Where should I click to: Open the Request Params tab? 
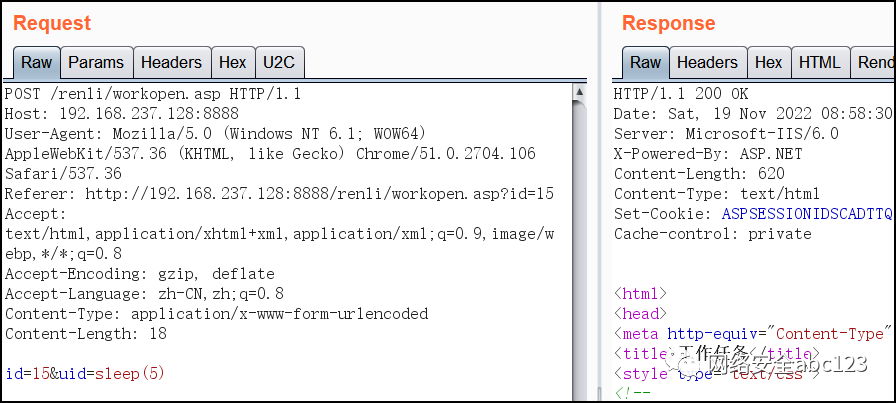97,62
